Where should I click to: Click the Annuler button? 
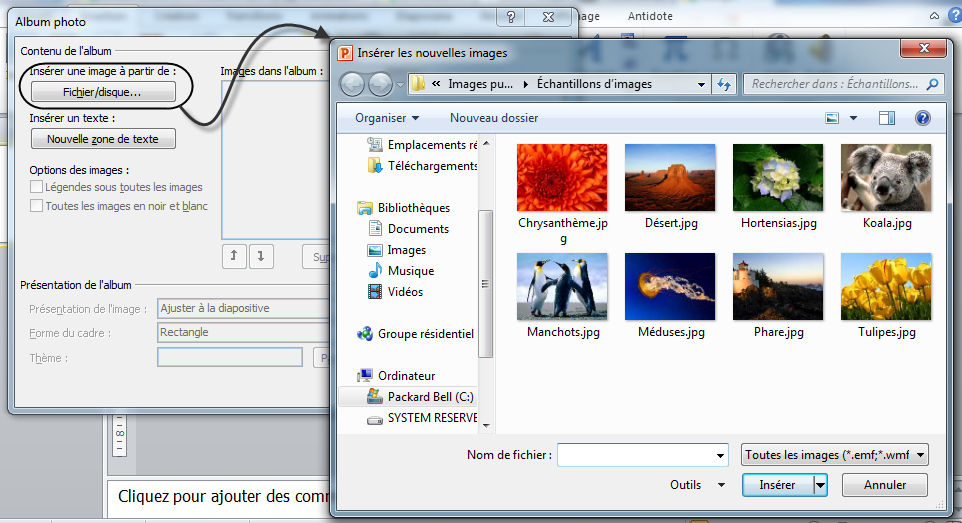click(885, 485)
